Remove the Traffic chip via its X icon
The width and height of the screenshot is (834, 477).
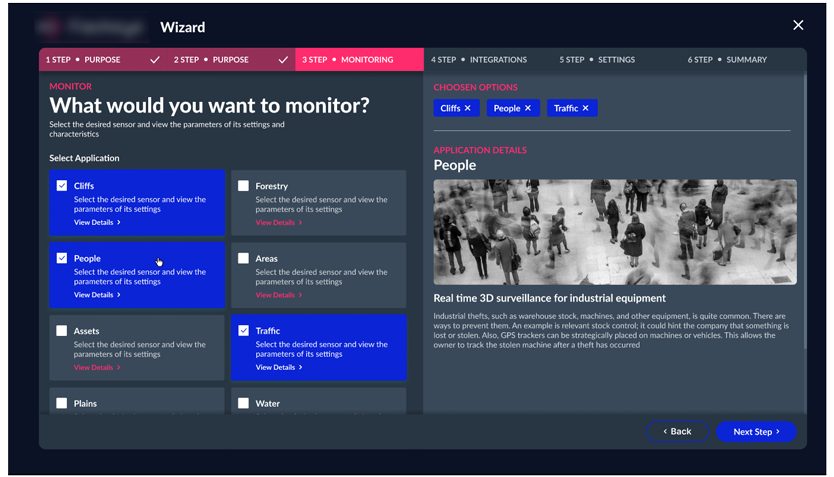586,108
